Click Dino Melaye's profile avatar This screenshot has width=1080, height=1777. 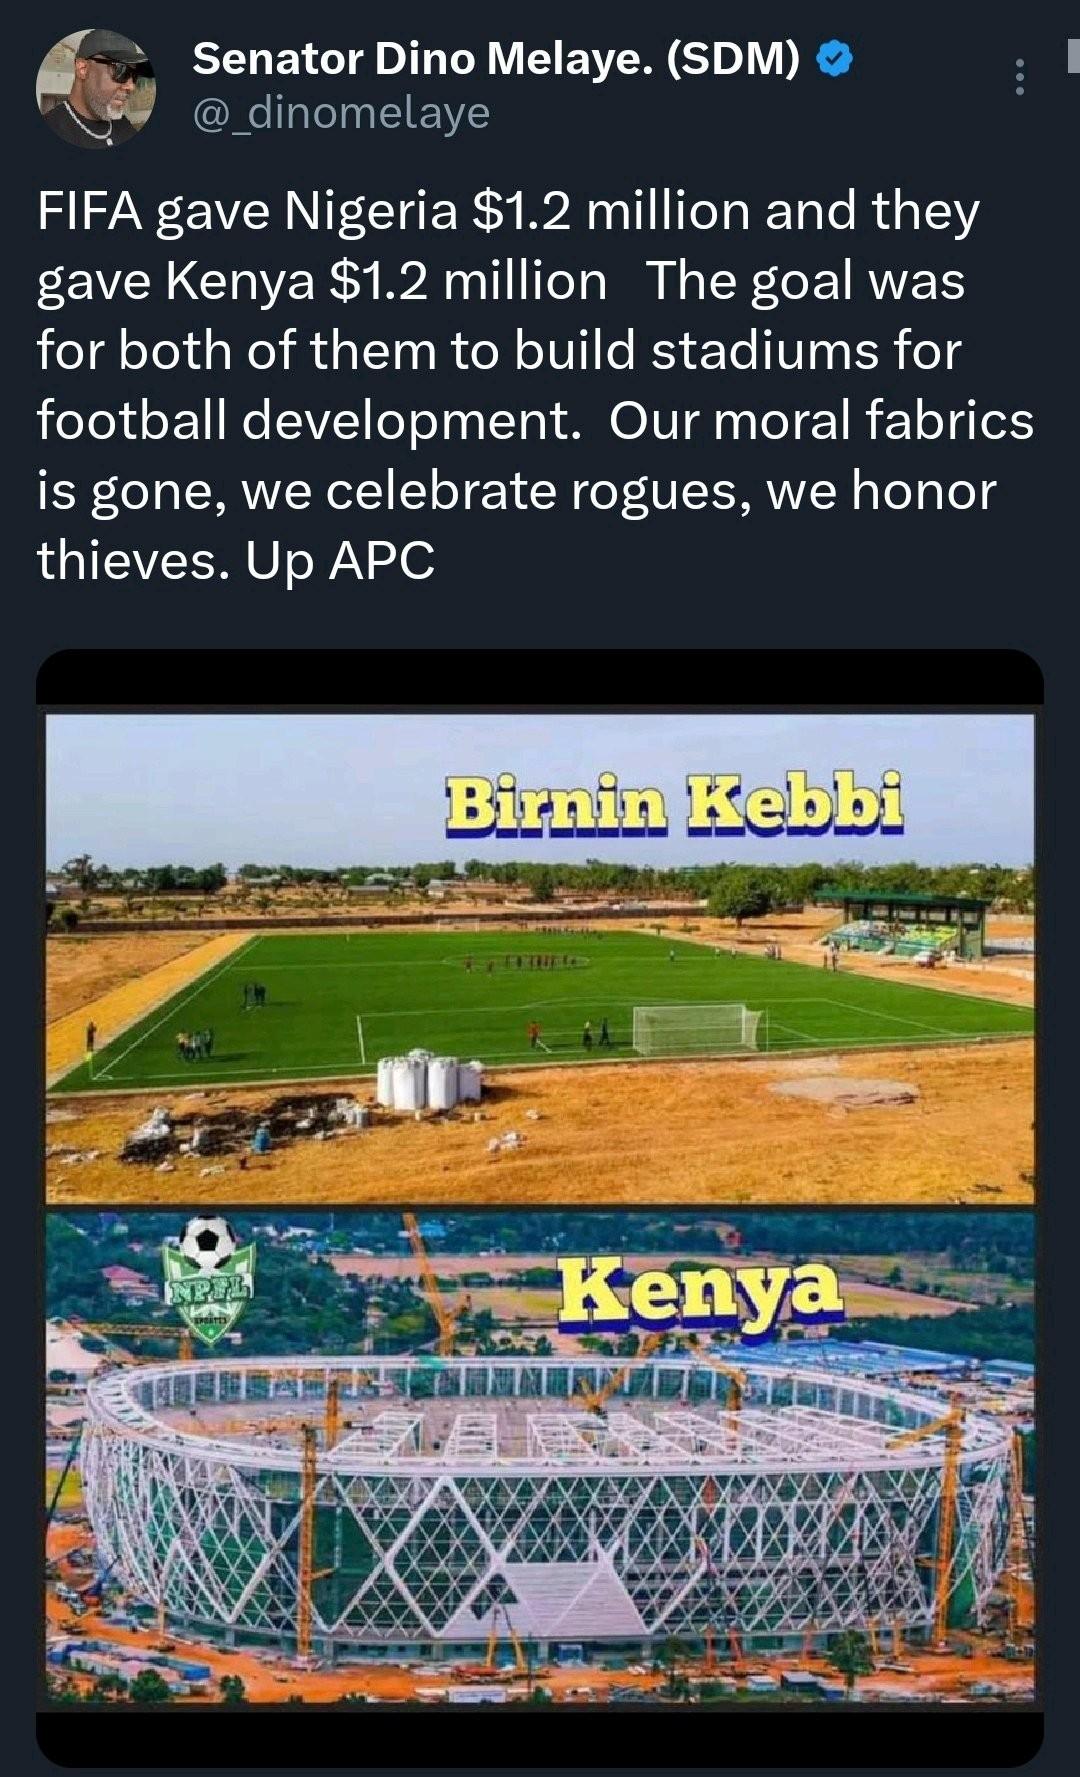pyautogui.click(x=95, y=87)
